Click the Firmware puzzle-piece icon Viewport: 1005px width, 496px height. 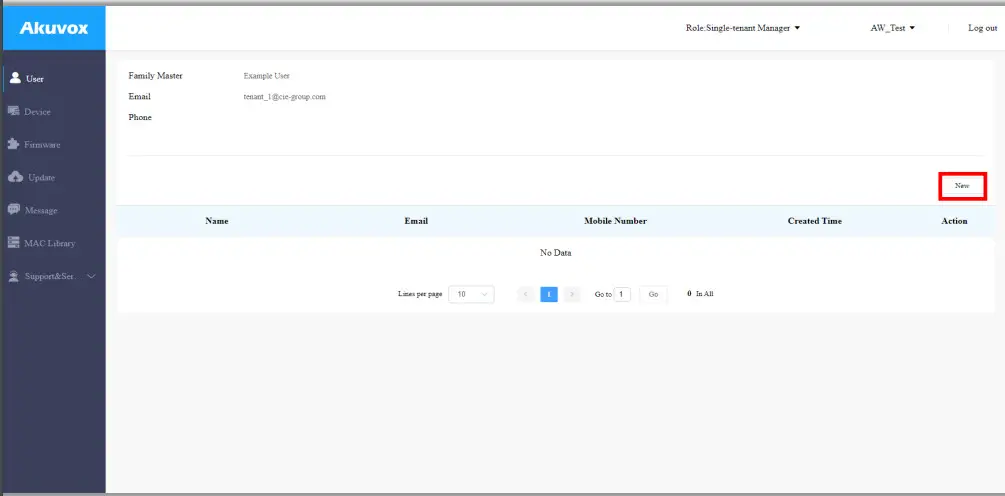(x=14, y=144)
